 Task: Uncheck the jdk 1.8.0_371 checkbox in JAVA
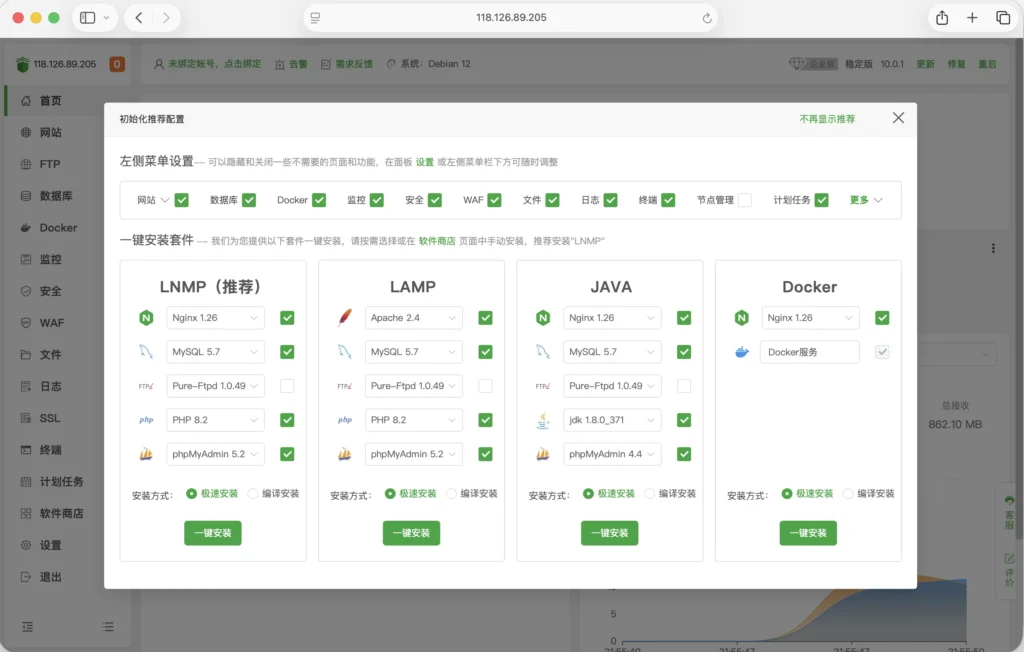(x=684, y=420)
